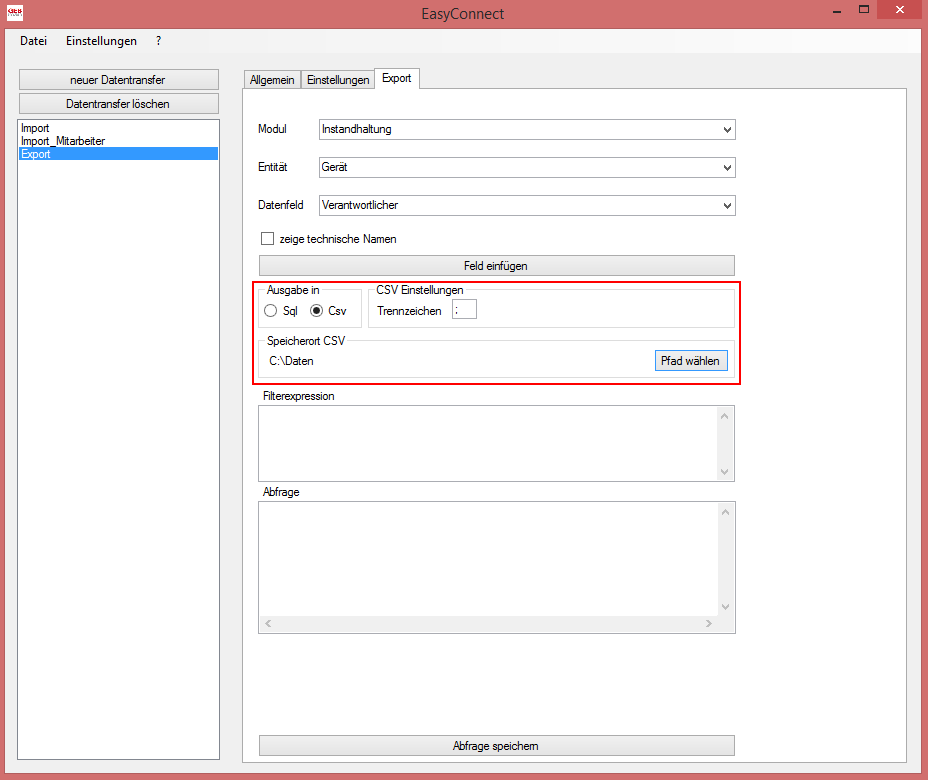Open the Datei menu
Screen dimensions: 928x780
tap(33, 41)
